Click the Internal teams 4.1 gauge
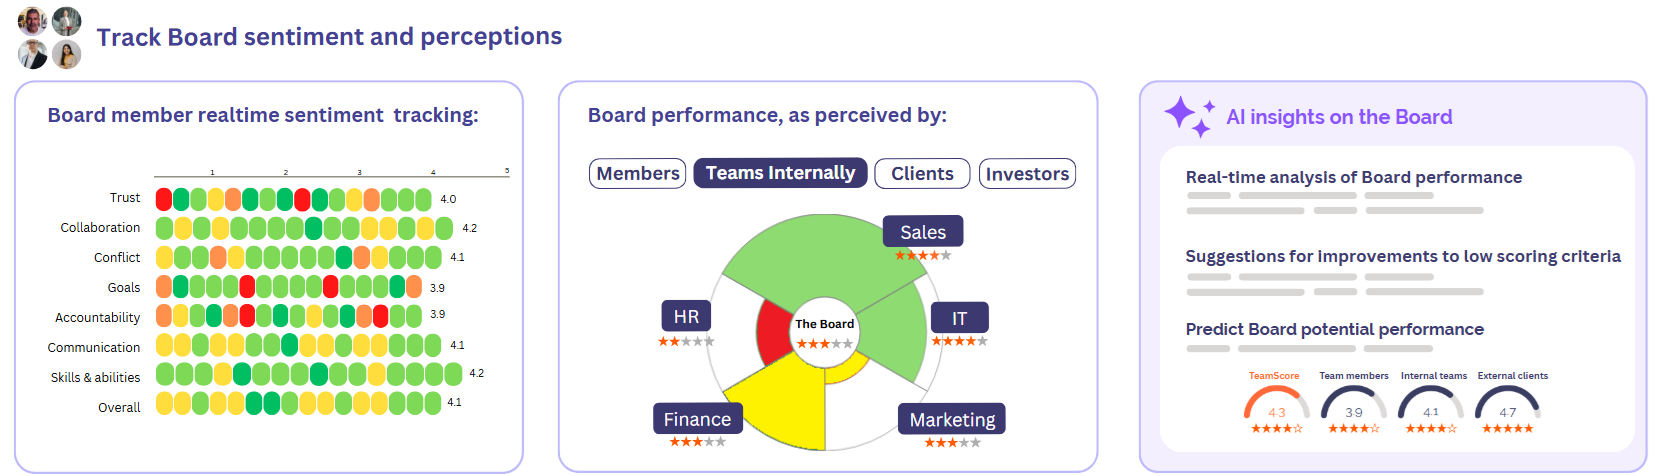This screenshot has height=476, width=1673. (1431, 404)
